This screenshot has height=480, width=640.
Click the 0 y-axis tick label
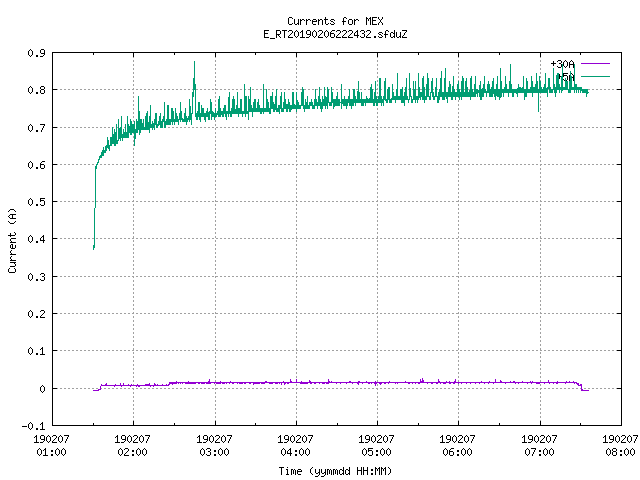[42, 389]
